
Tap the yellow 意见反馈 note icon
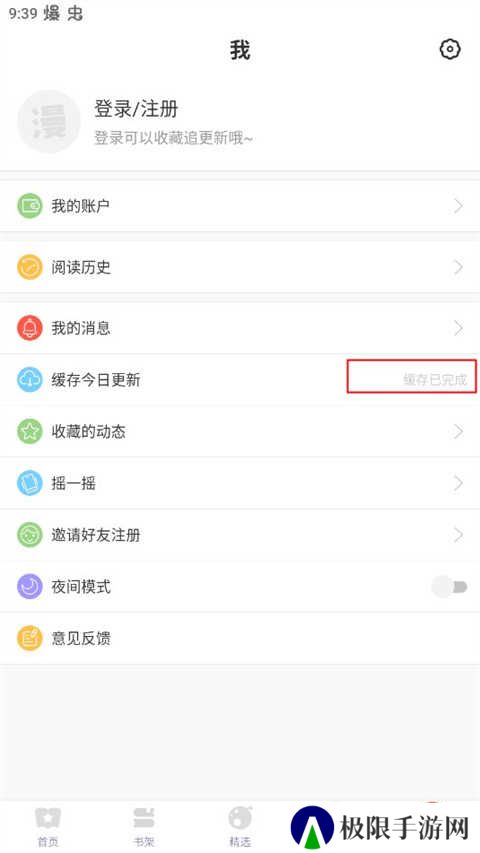tap(29, 638)
